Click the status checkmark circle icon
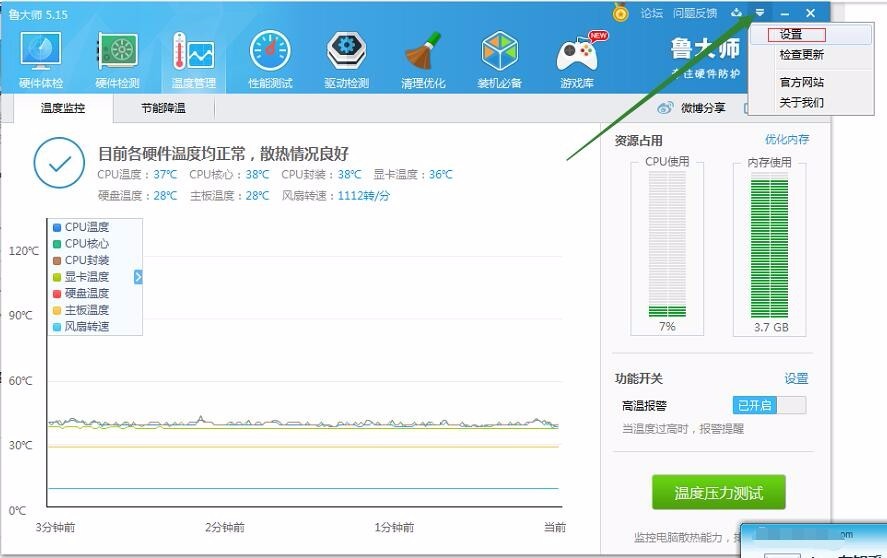 (x=59, y=163)
